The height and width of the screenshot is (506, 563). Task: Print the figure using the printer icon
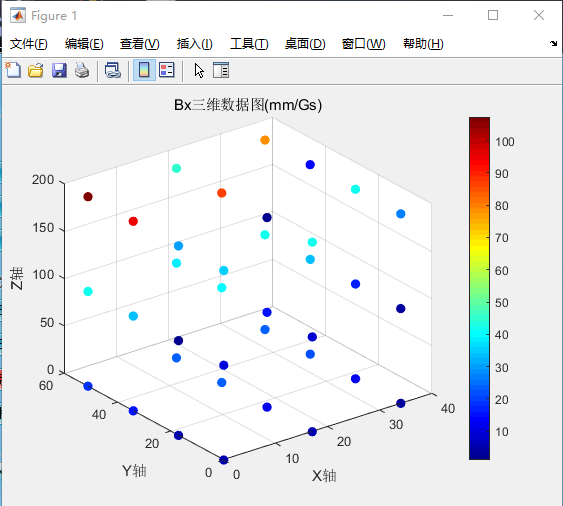tap(82, 70)
